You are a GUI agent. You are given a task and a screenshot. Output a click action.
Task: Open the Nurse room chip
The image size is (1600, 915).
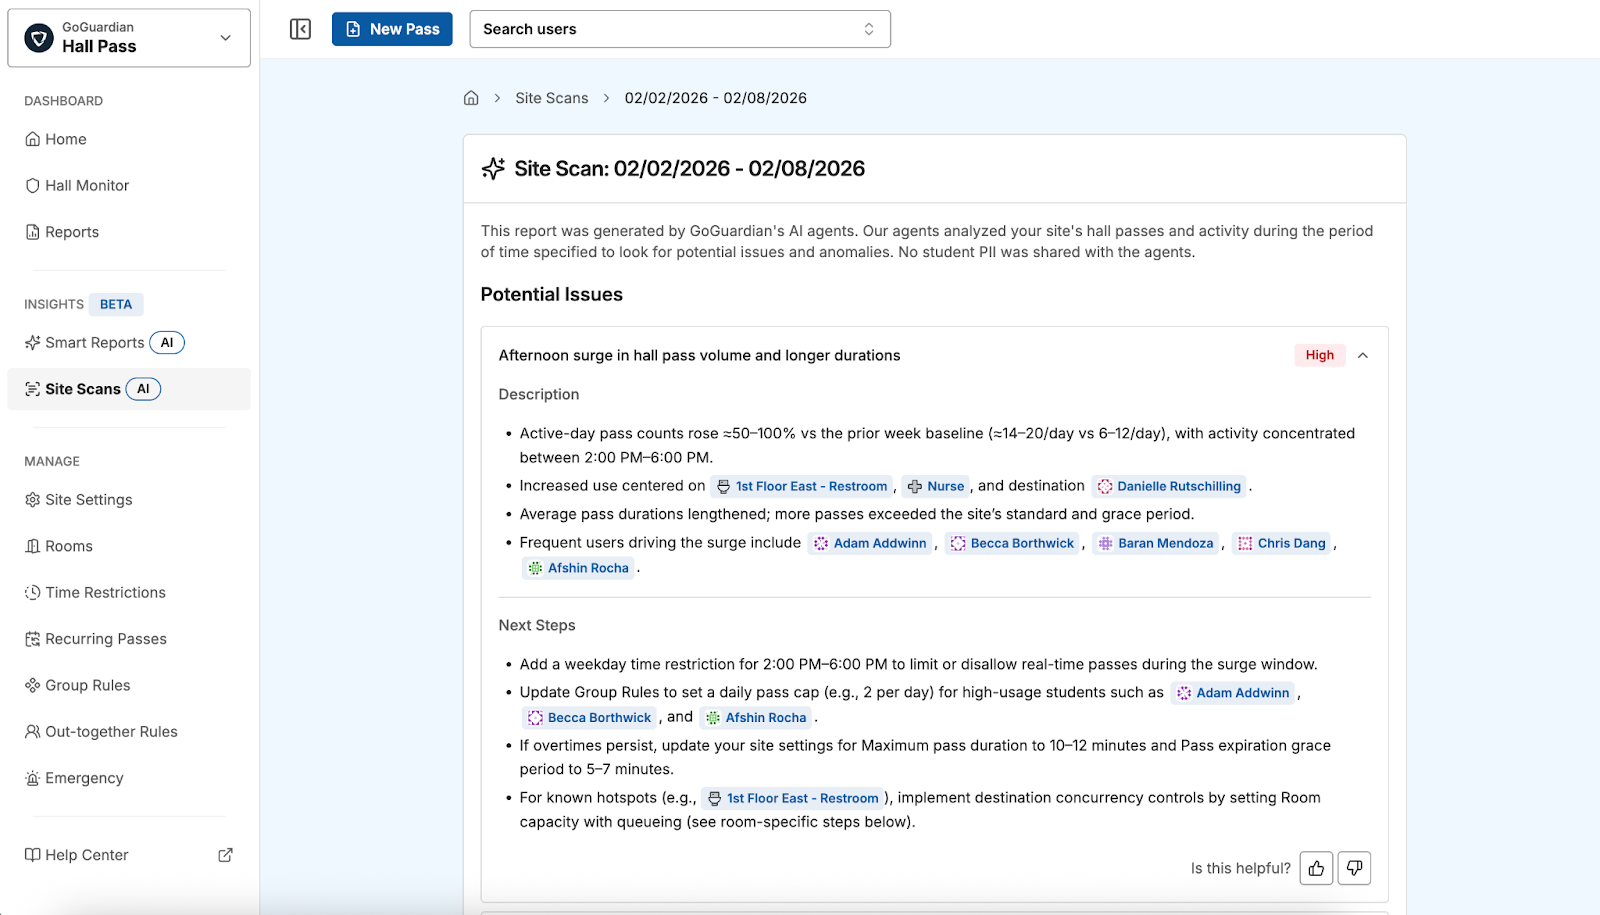pyautogui.click(x=936, y=486)
